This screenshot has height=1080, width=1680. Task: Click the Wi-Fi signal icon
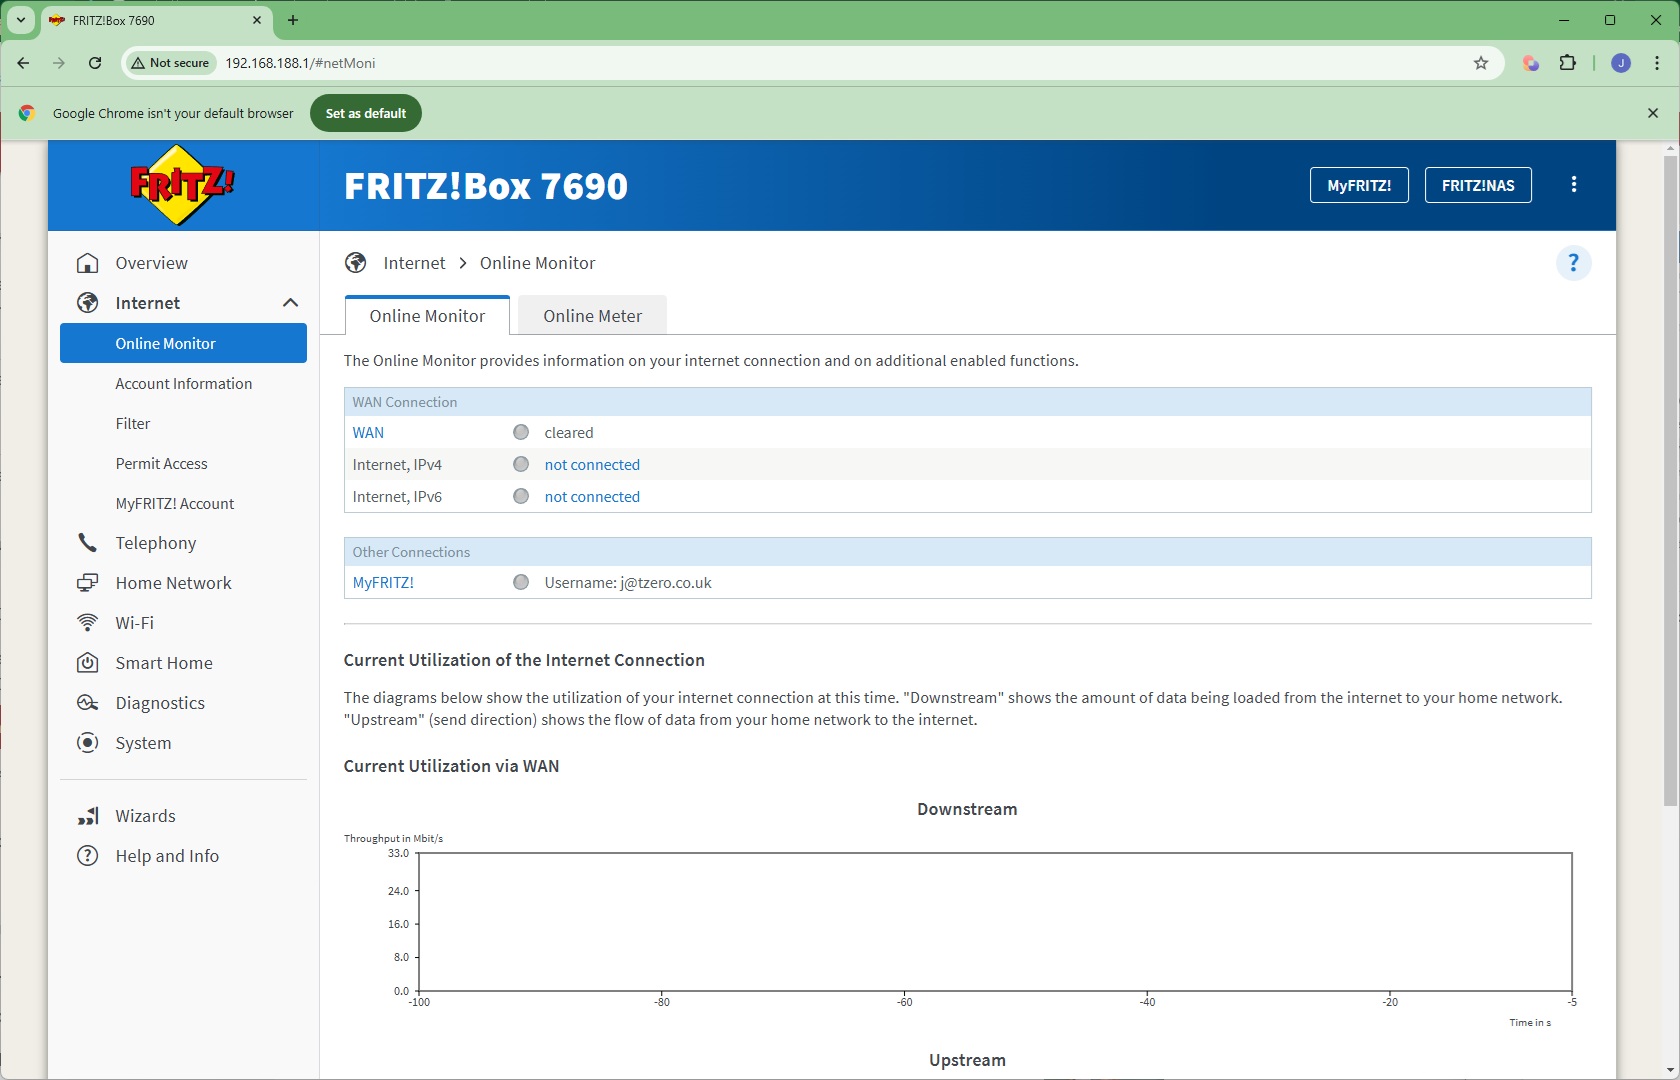pos(88,623)
